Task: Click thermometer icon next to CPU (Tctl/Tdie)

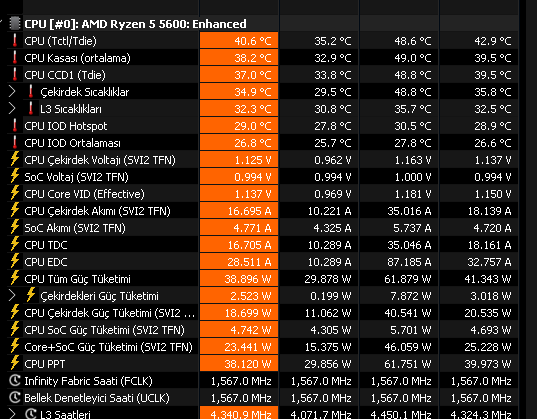Action: click(15, 41)
